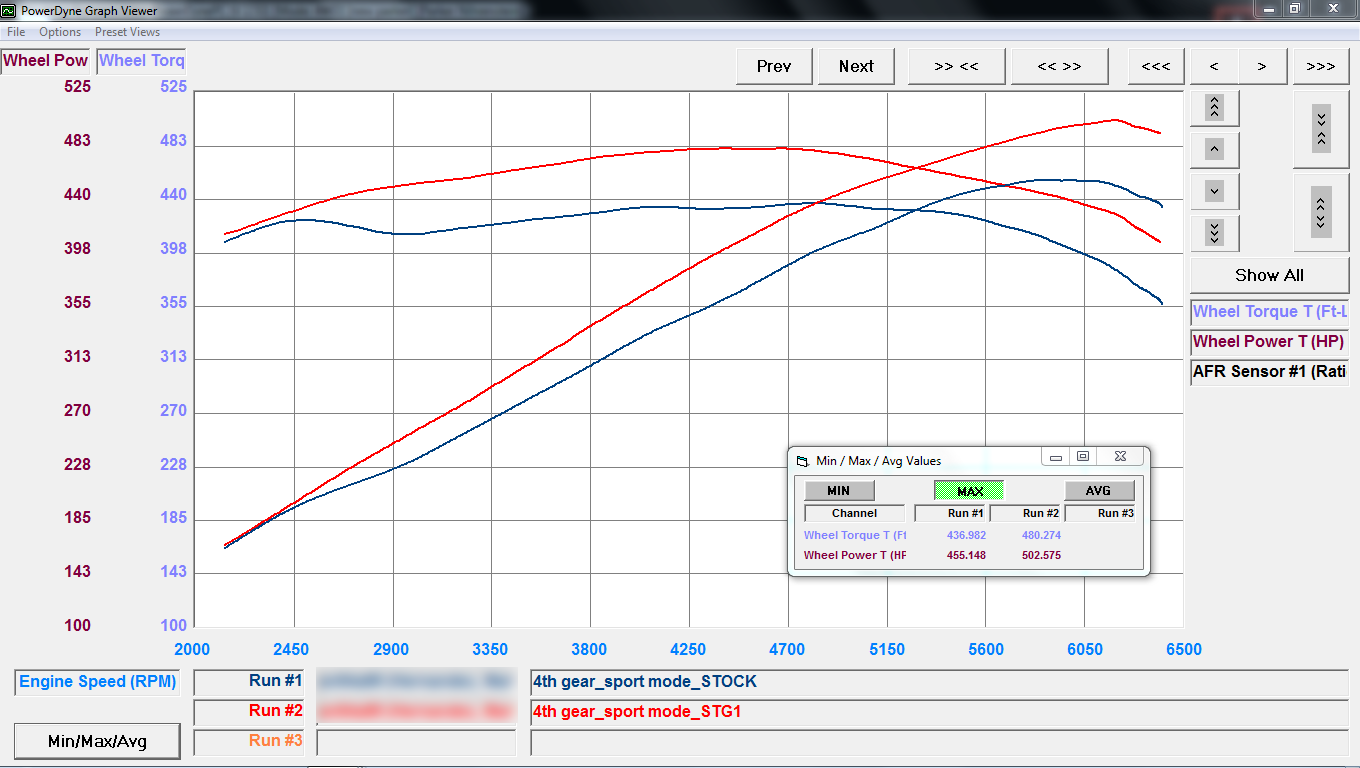
Task: Click the Next button
Action: [x=856, y=66]
